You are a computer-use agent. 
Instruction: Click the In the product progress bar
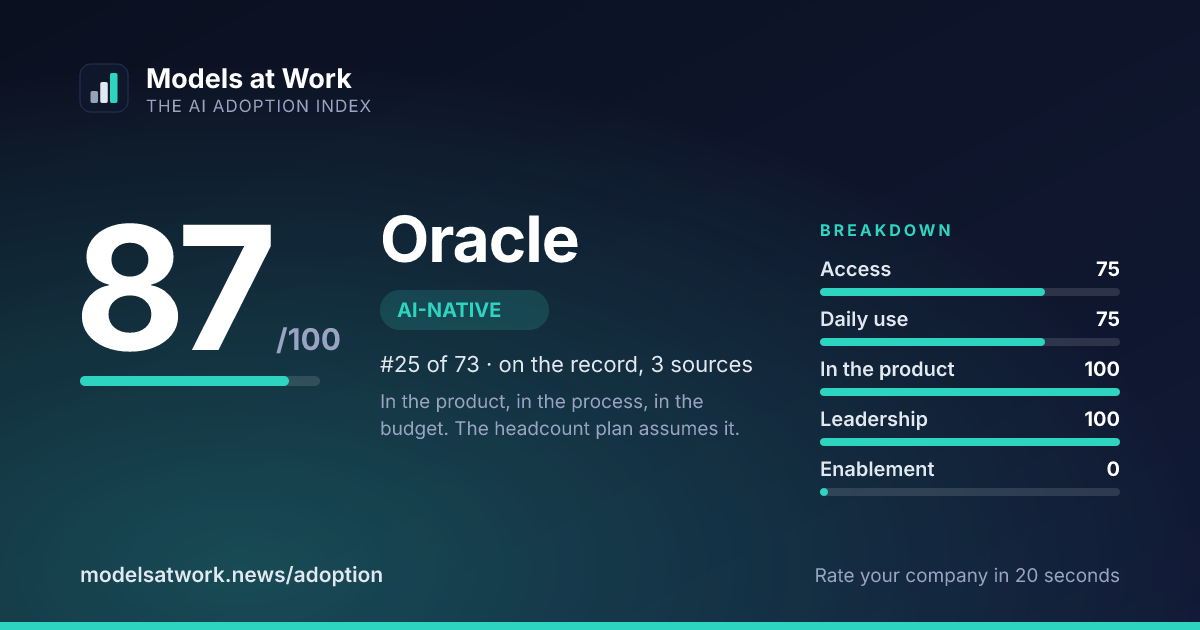tap(970, 392)
